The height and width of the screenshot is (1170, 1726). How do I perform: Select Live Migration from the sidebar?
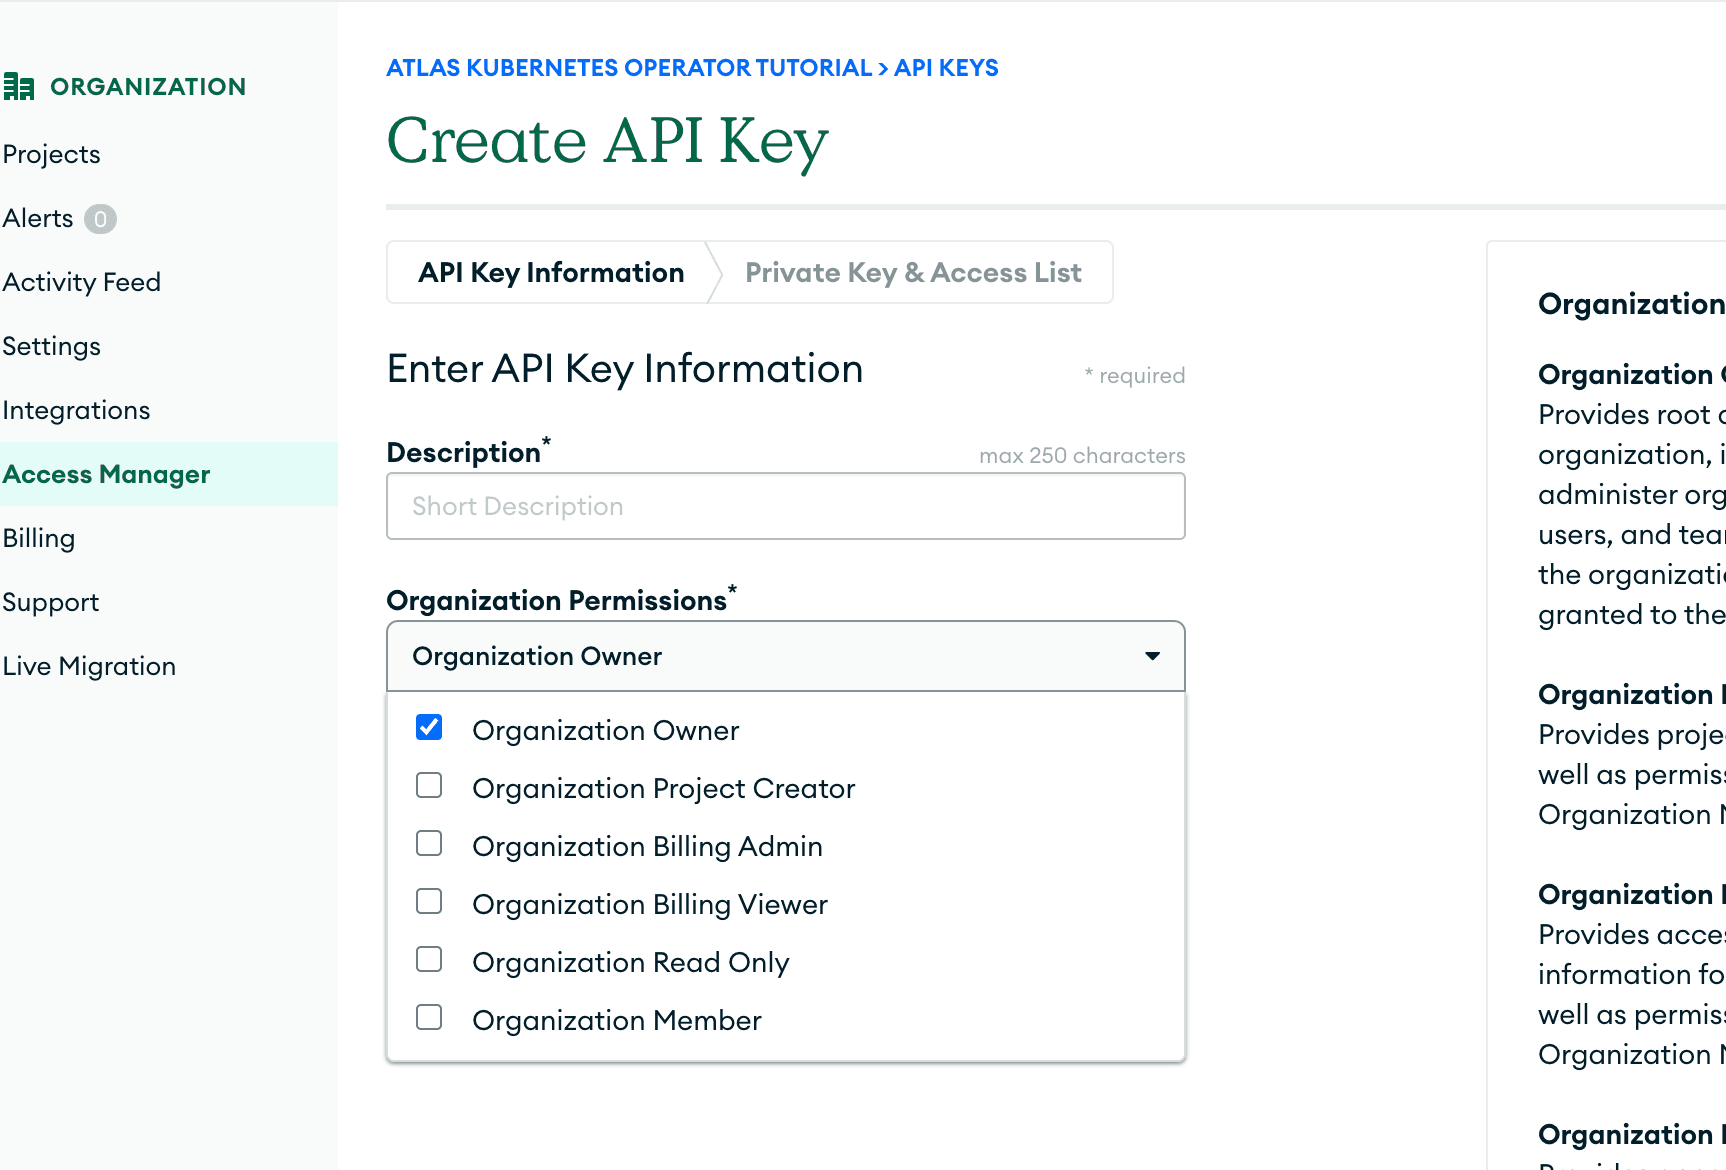(89, 665)
